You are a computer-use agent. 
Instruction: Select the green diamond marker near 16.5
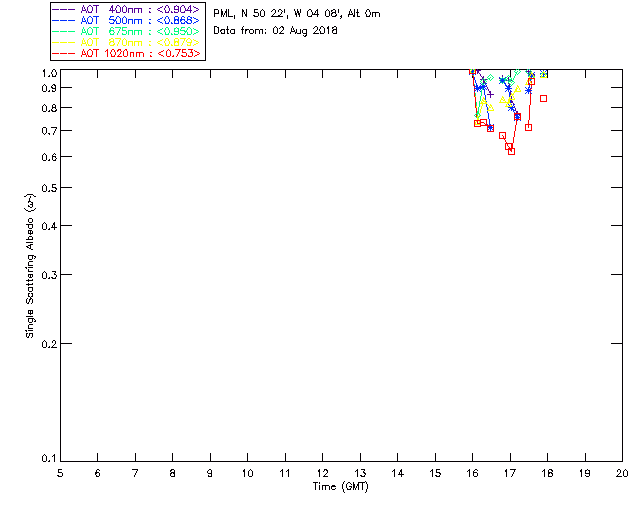point(491,78)
